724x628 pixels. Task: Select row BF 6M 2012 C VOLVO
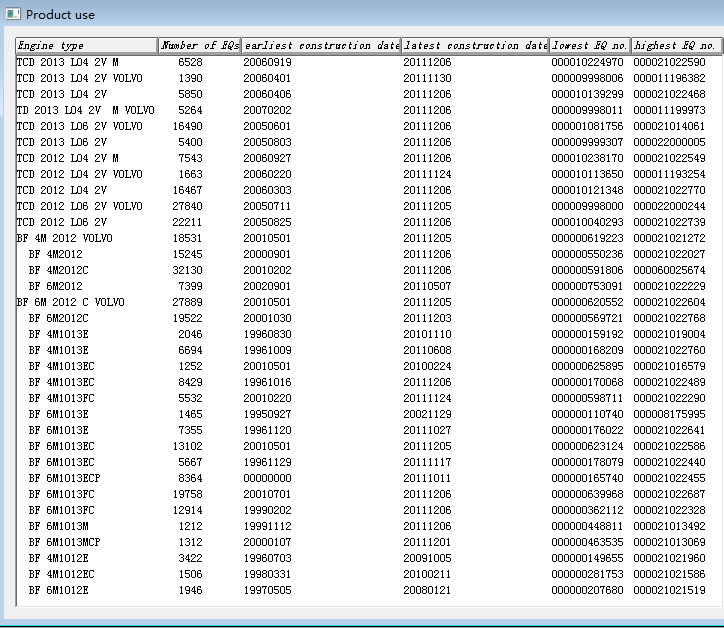(368, 302)
